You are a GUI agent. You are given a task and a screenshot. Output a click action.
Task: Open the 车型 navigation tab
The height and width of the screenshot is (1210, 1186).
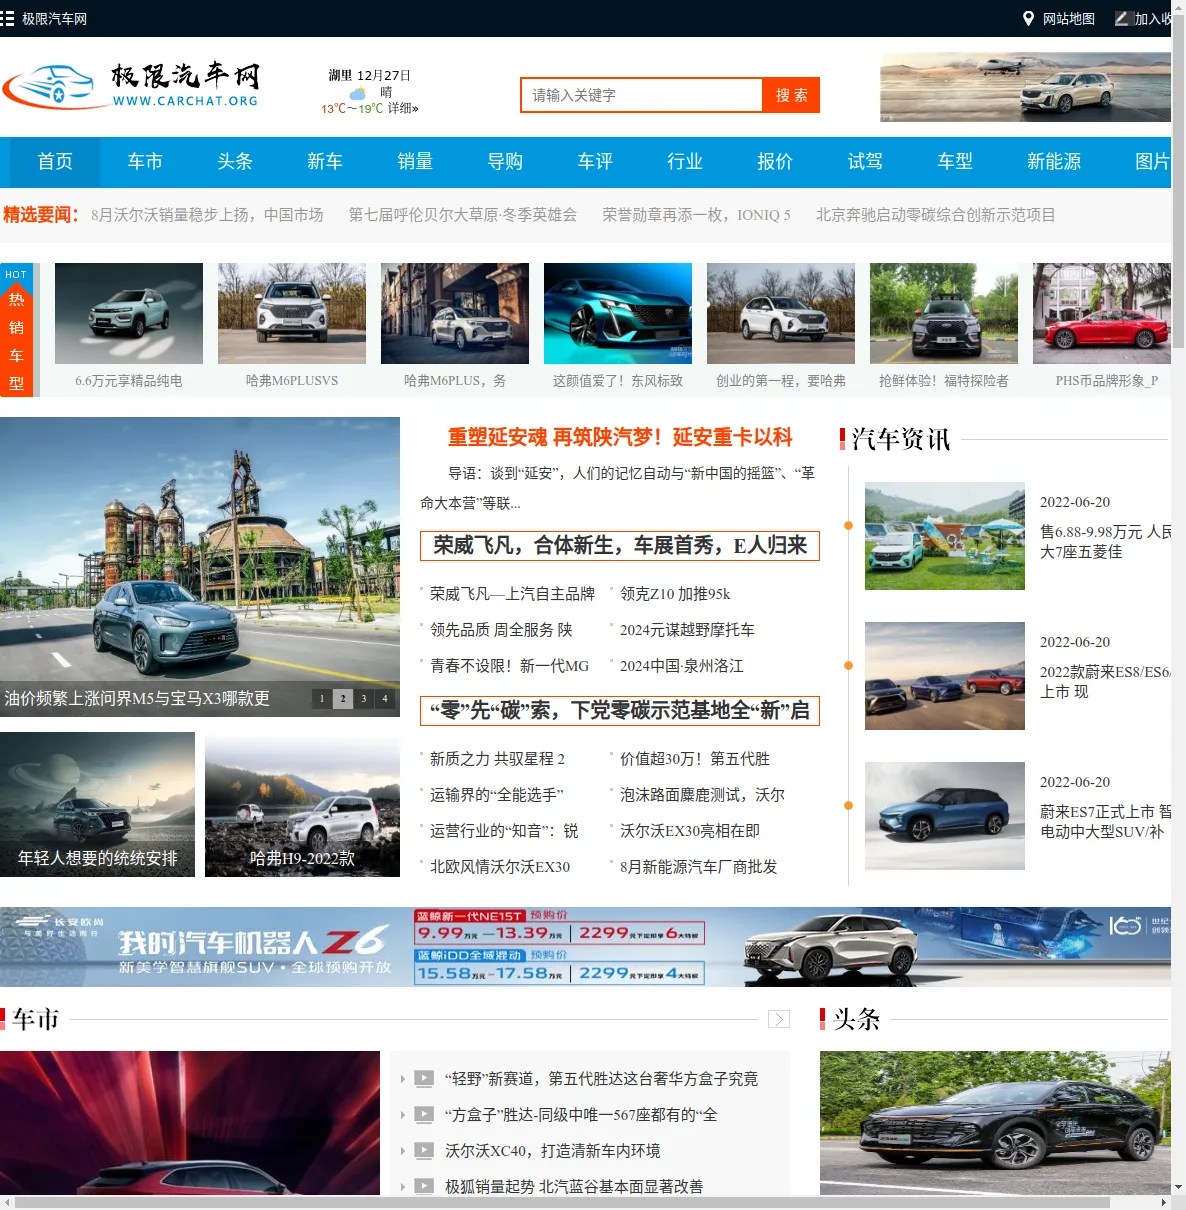pos(955,162)
